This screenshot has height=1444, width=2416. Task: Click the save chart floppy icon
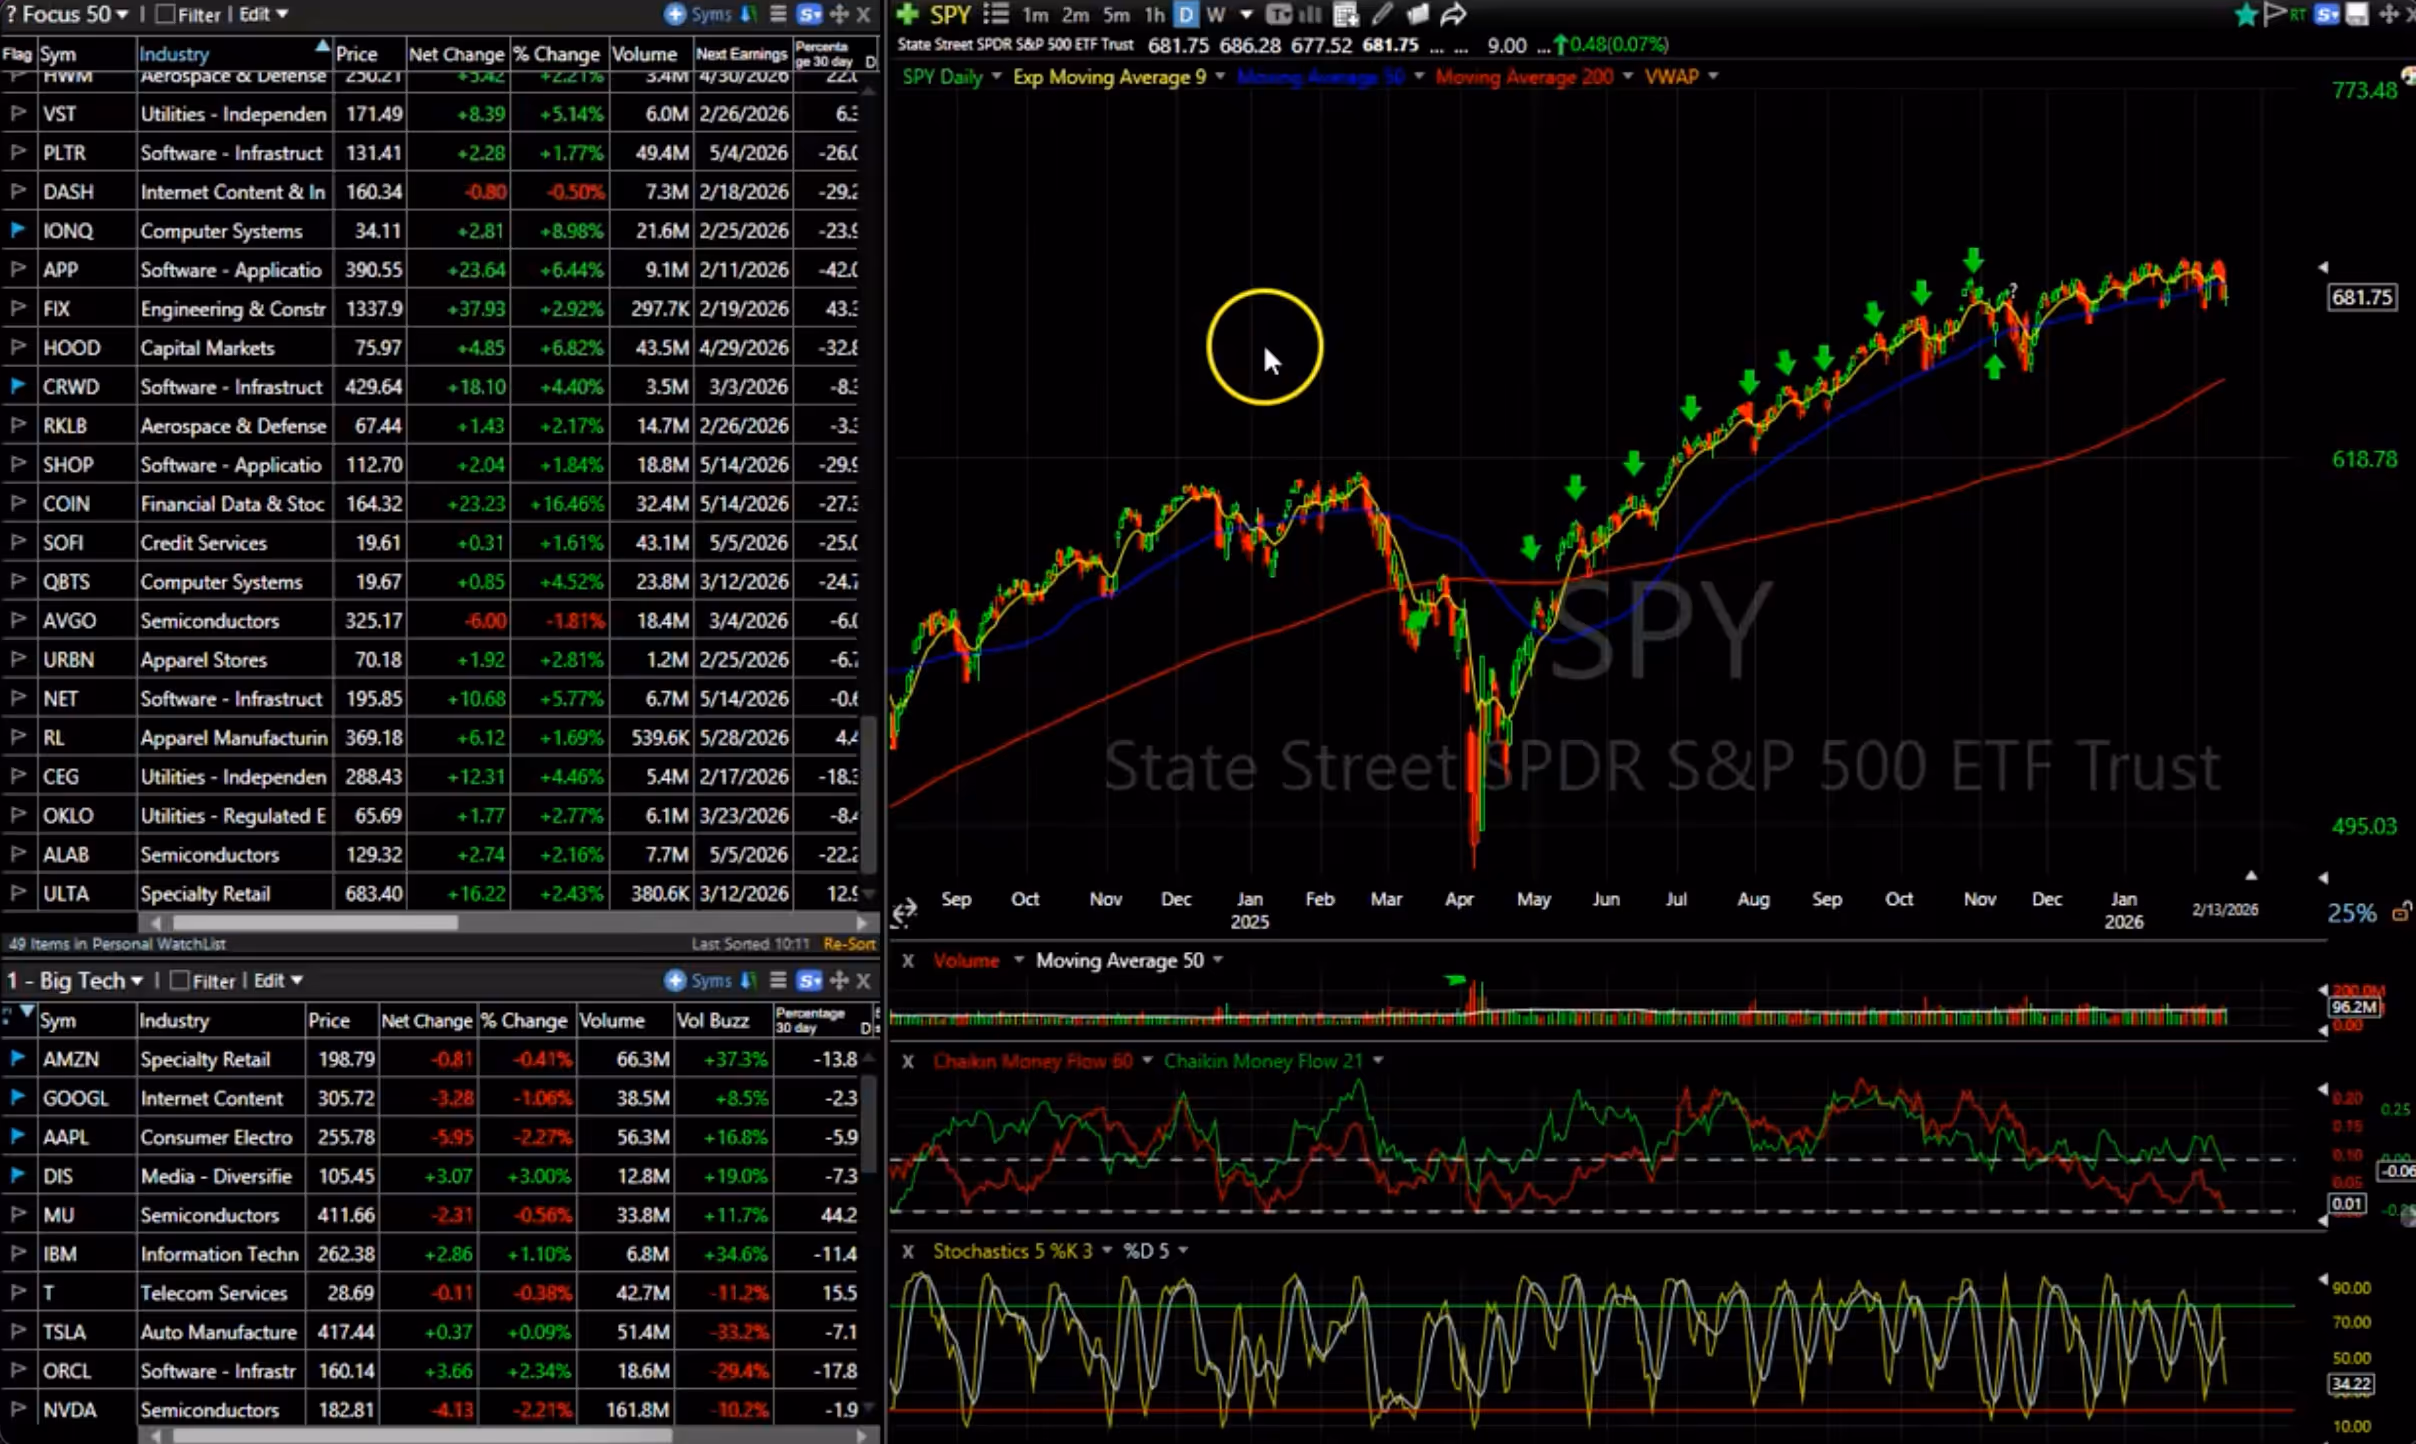(x=2358, y=14)
